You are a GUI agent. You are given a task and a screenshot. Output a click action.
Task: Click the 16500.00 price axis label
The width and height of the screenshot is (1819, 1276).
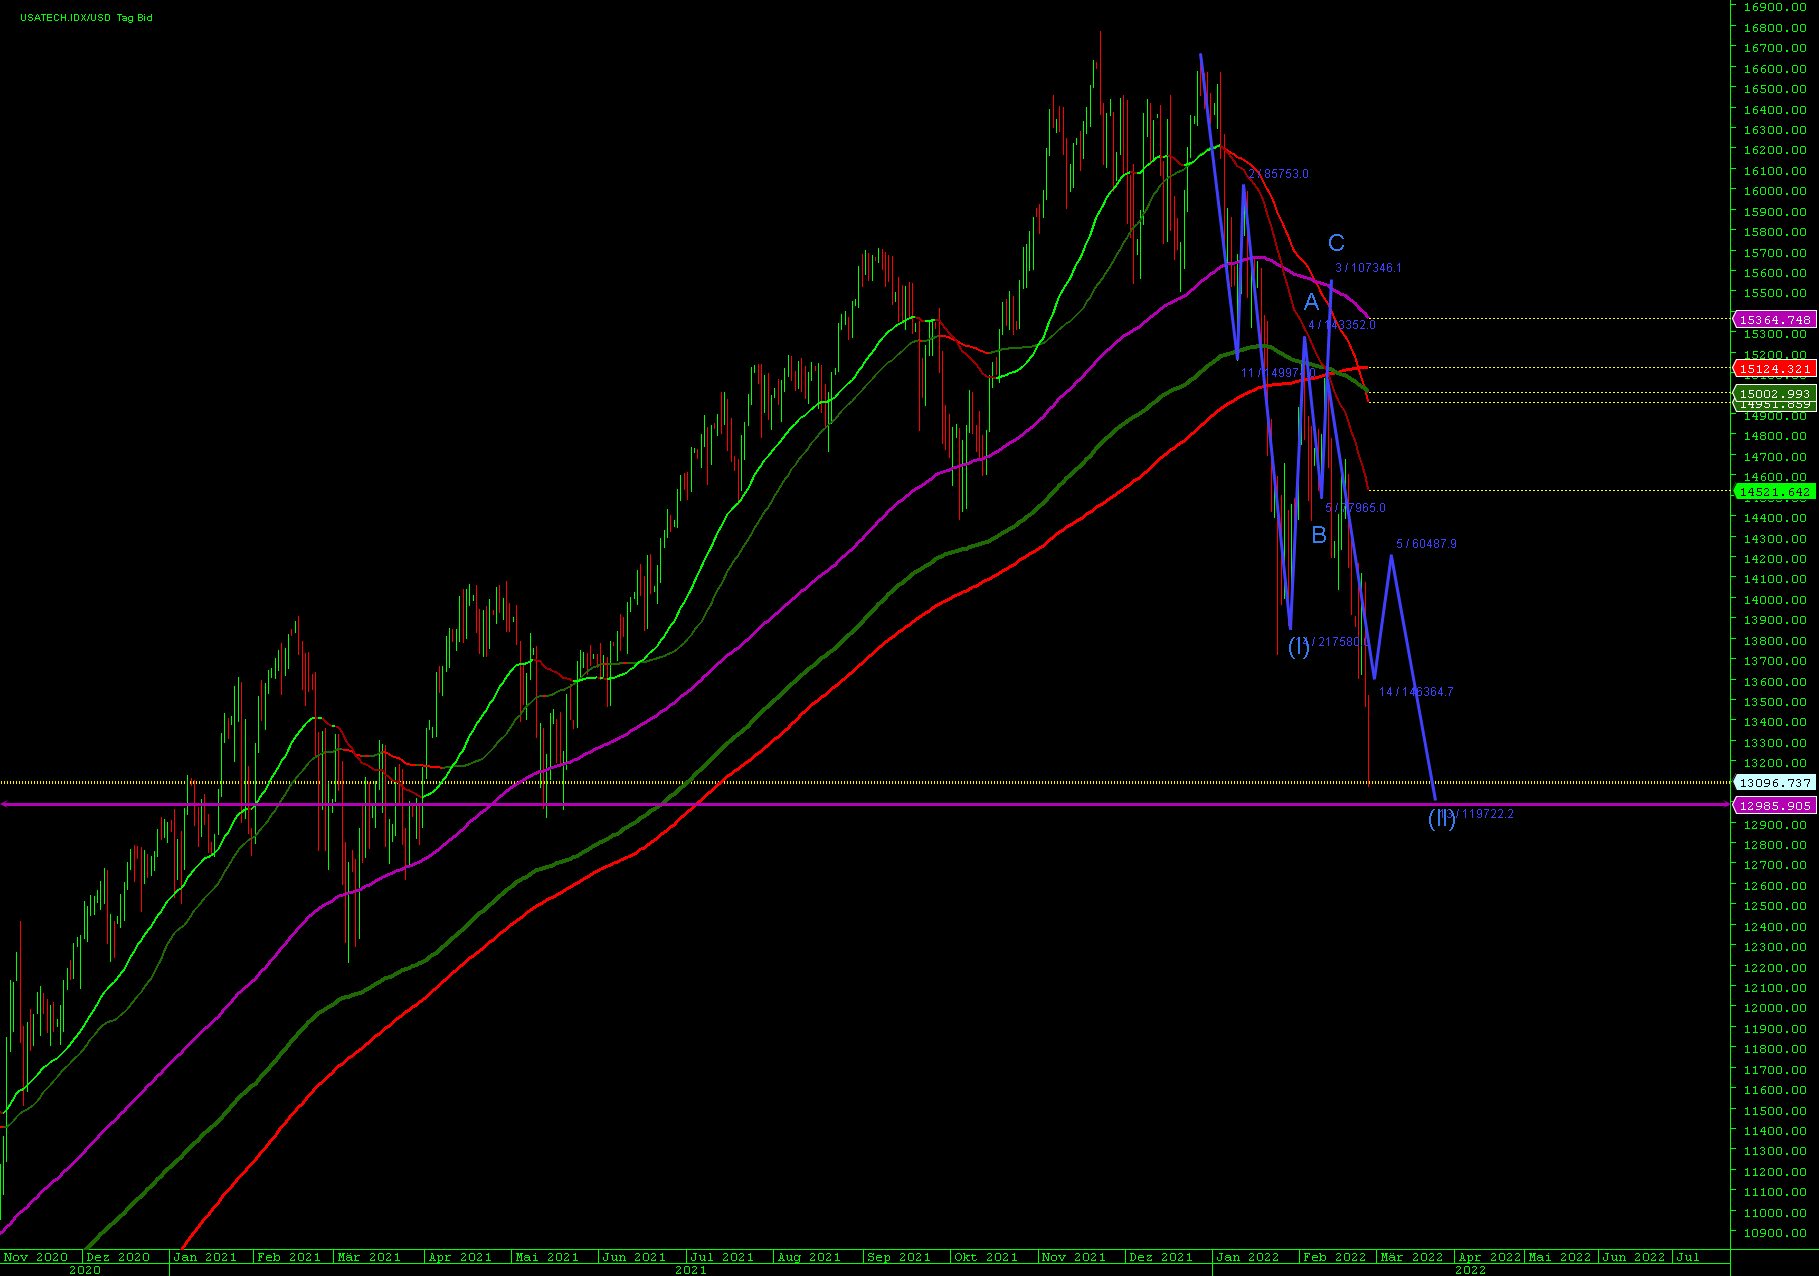click(1775, 89)
